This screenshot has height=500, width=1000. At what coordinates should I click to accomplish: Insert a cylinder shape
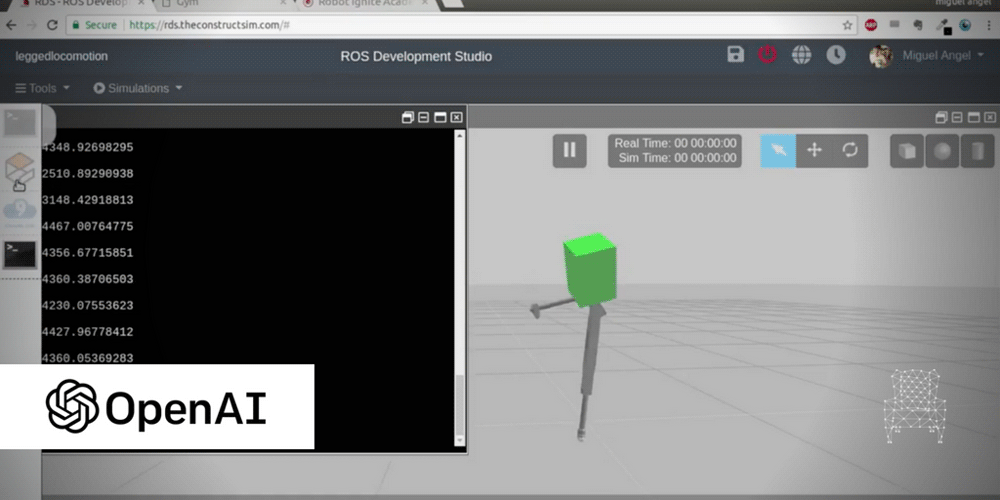point(977,151)
